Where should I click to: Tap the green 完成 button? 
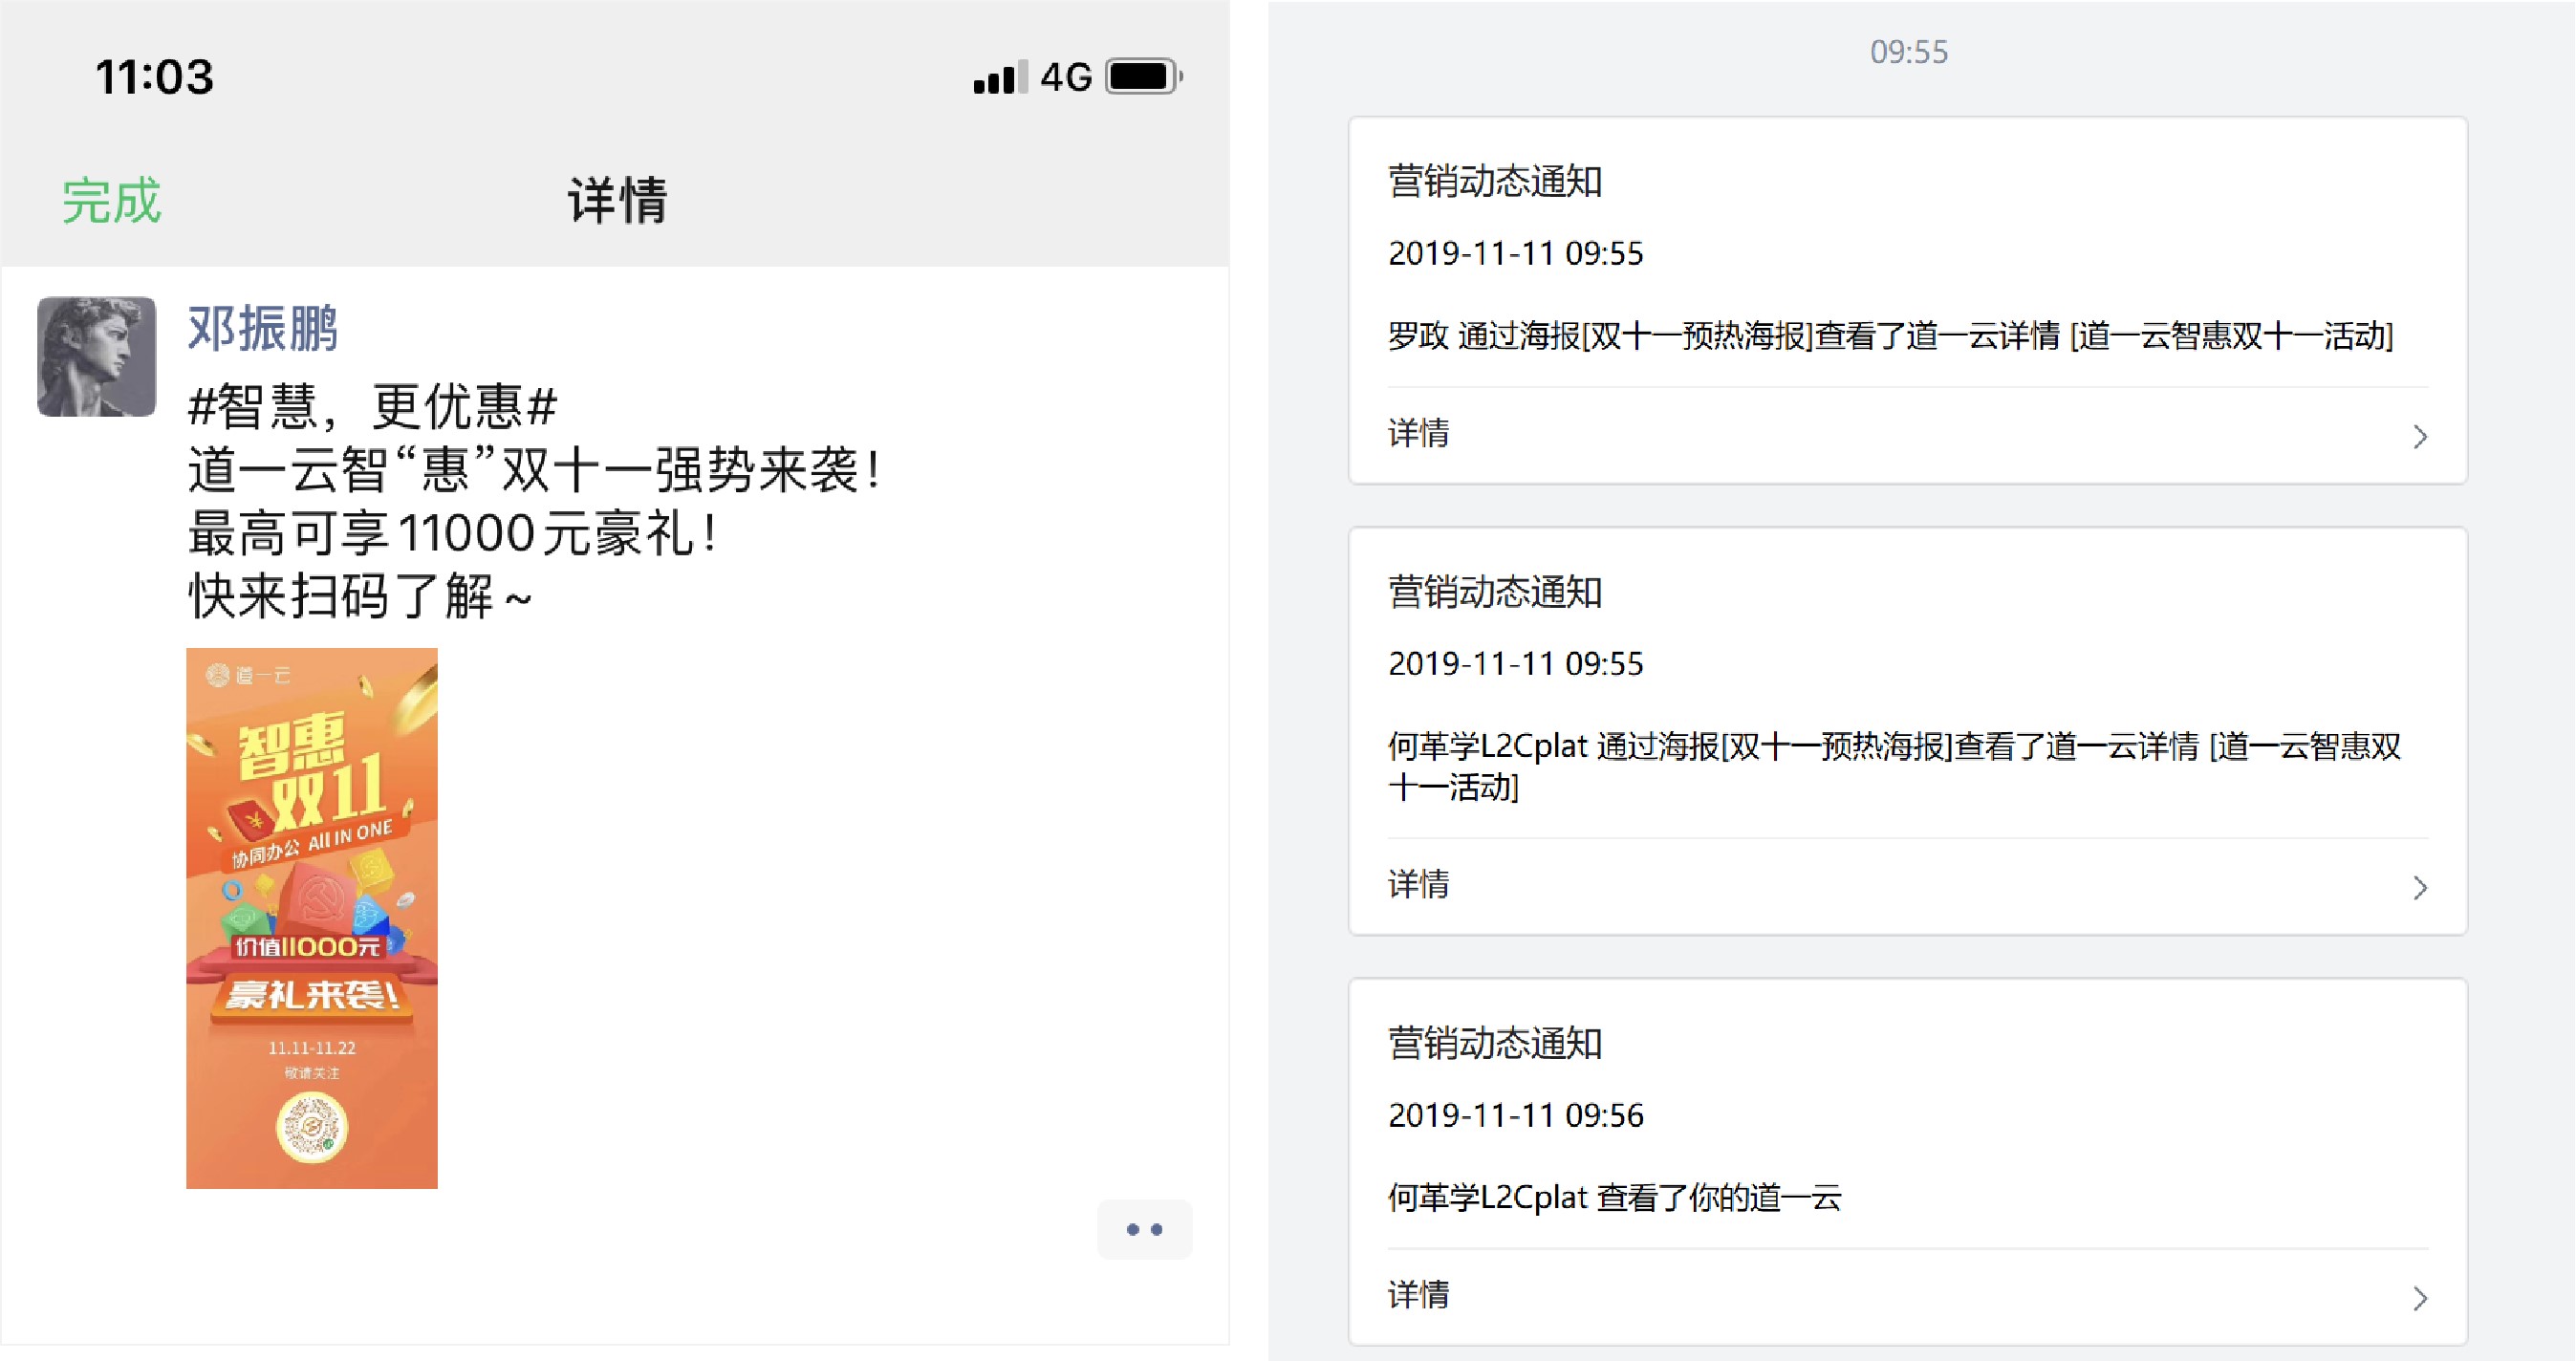pyautogui.click(x=111, y=200)
